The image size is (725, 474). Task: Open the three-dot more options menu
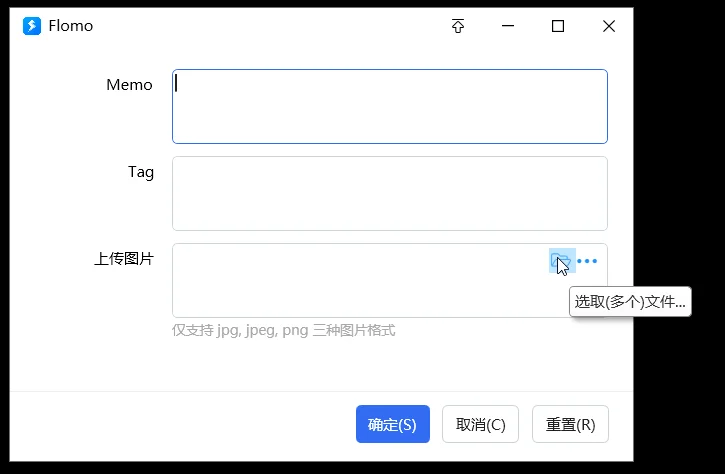point(587,261)
